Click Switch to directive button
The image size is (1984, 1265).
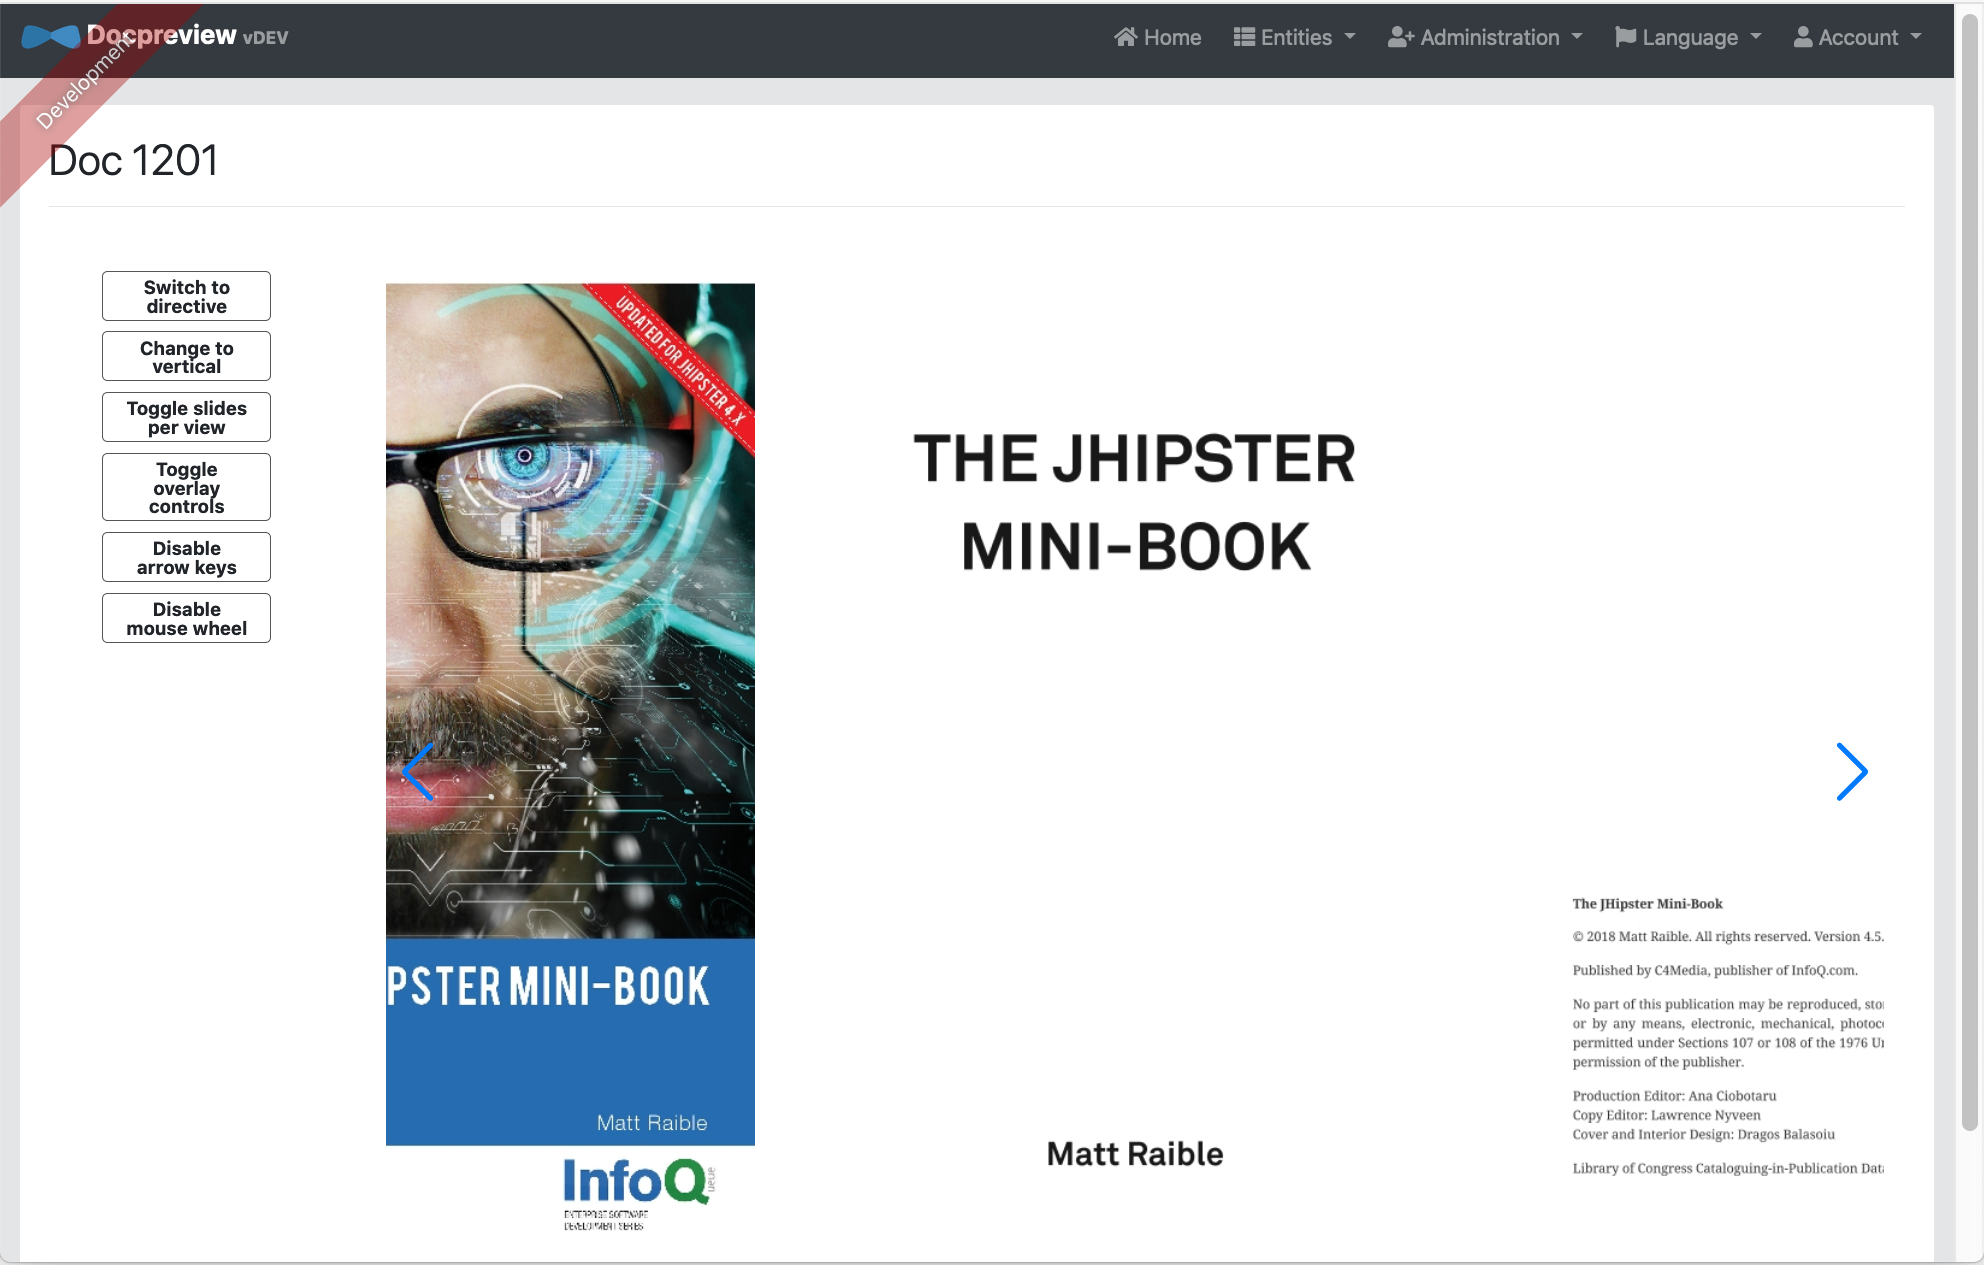(x=185, y=296)
